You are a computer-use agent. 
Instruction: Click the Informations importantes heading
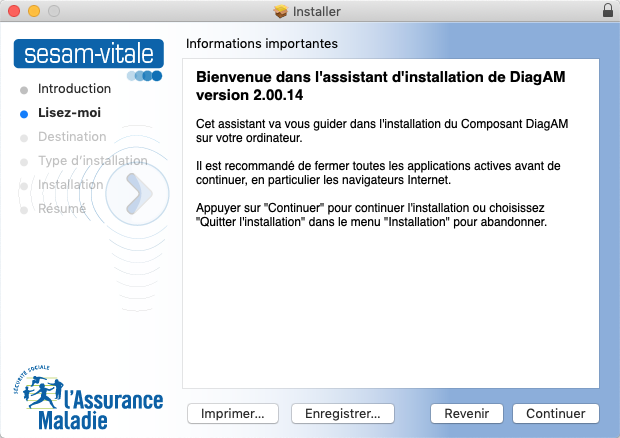(x=262, y=43)
